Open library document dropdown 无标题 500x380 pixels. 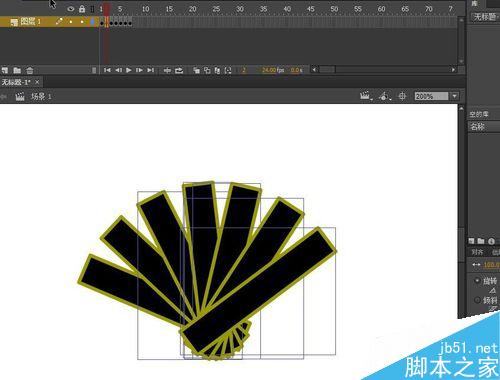coord(485,17)
